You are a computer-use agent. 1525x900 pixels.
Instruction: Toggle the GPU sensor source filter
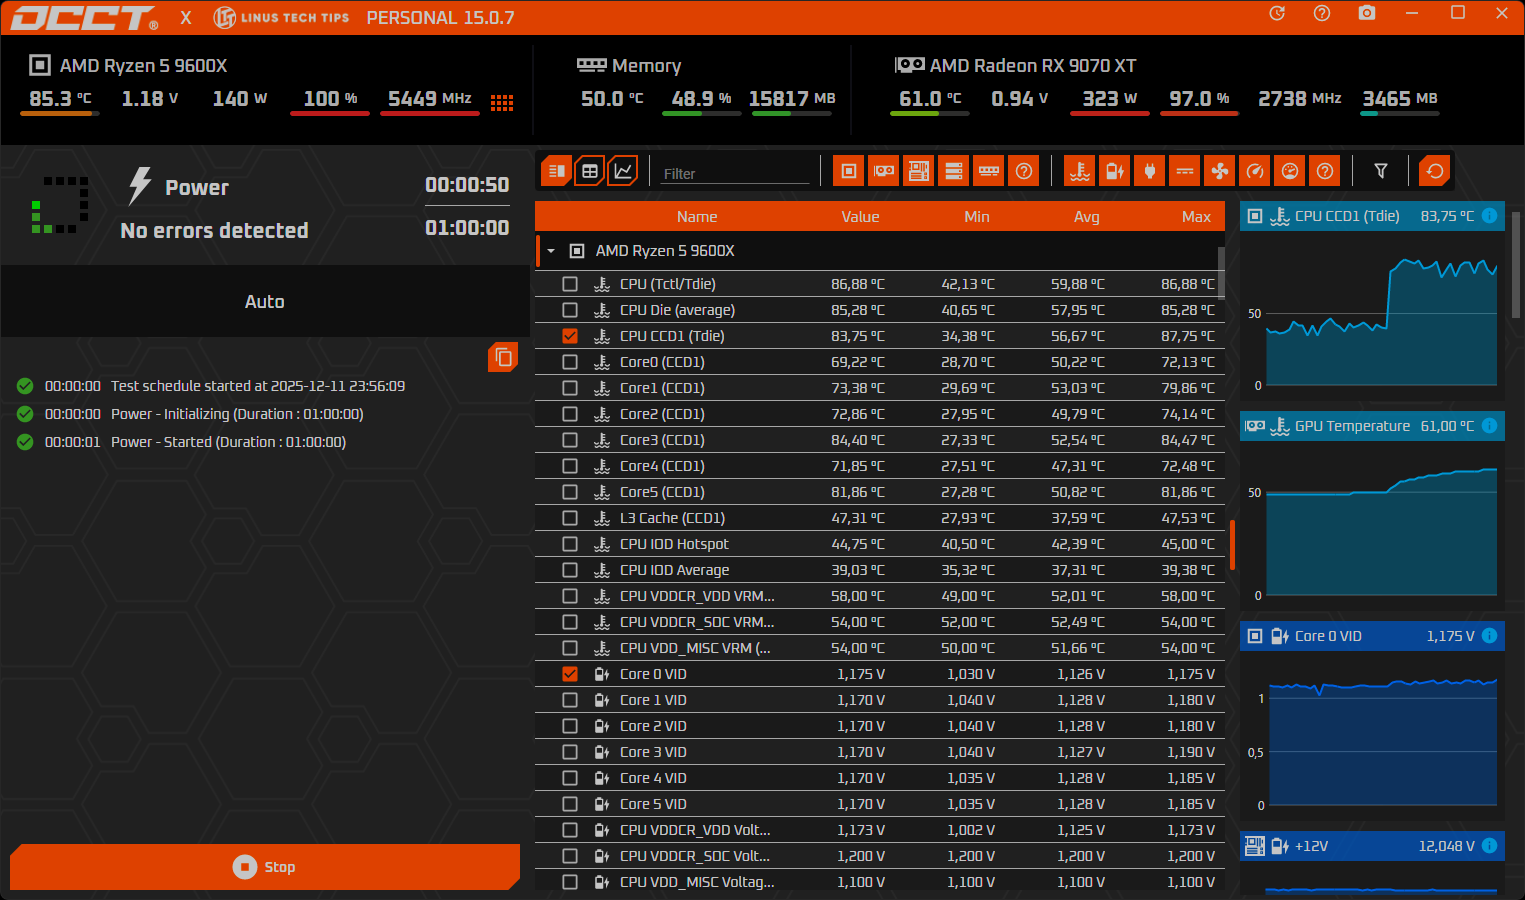pyautogui.click(x=884, y=171)
